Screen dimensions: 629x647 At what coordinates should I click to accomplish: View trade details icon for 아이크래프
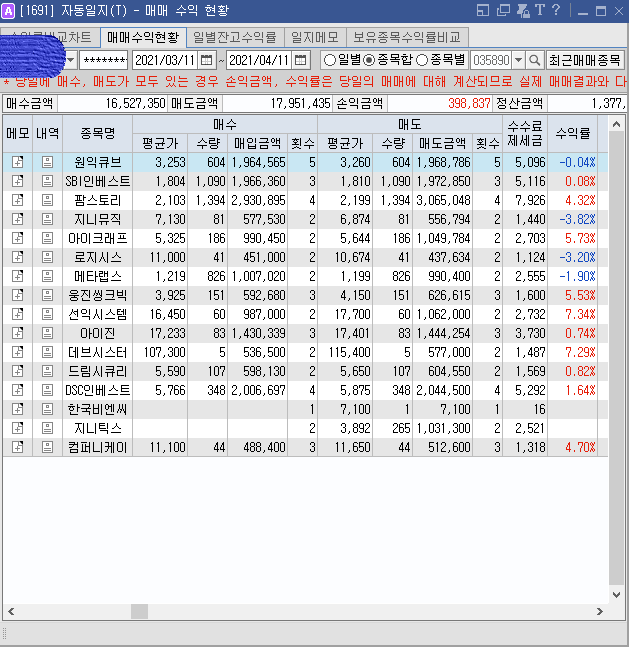point(46,238)
